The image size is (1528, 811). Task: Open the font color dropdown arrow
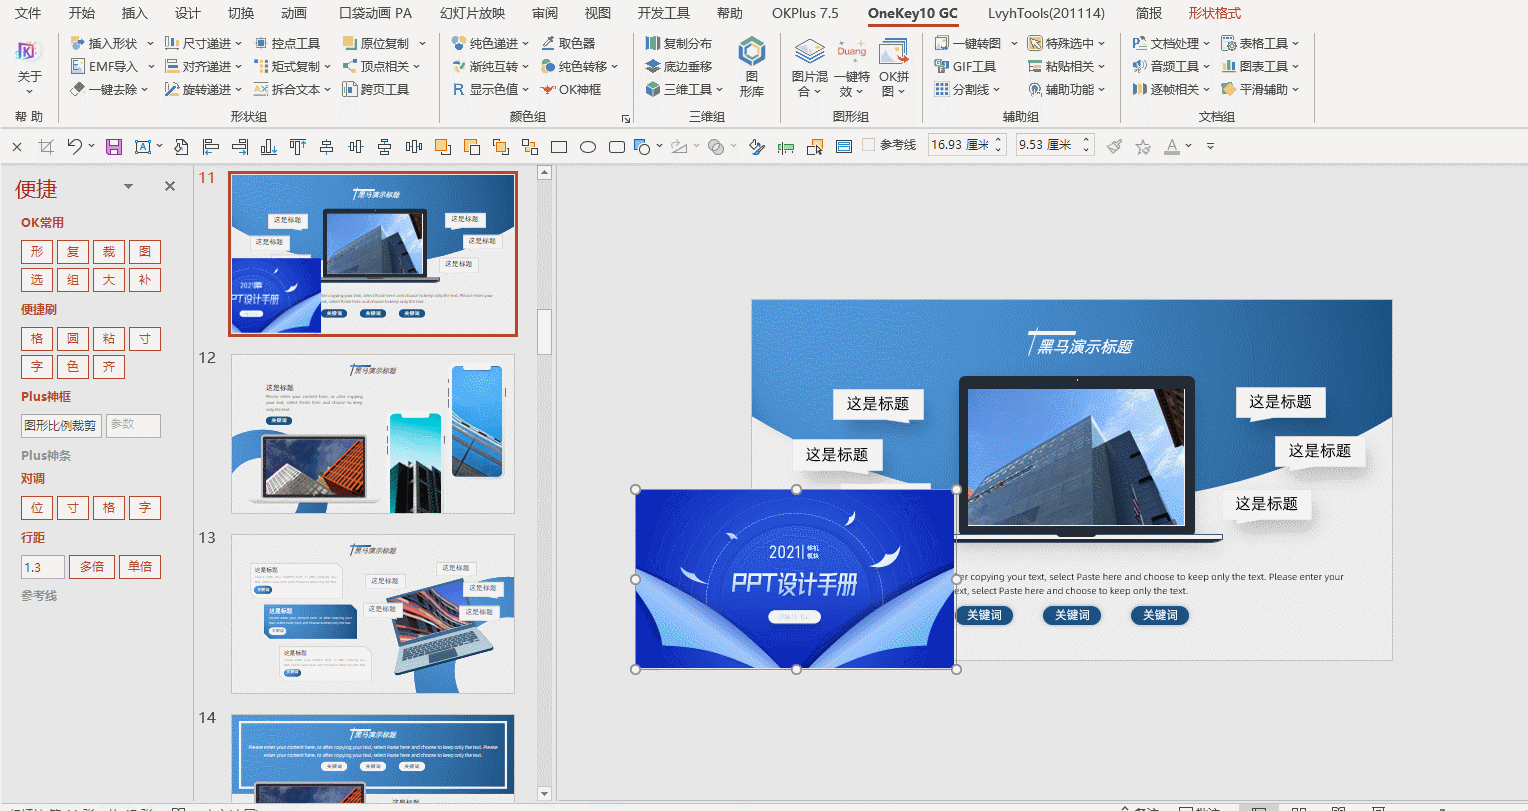[x=1188, y=146]
